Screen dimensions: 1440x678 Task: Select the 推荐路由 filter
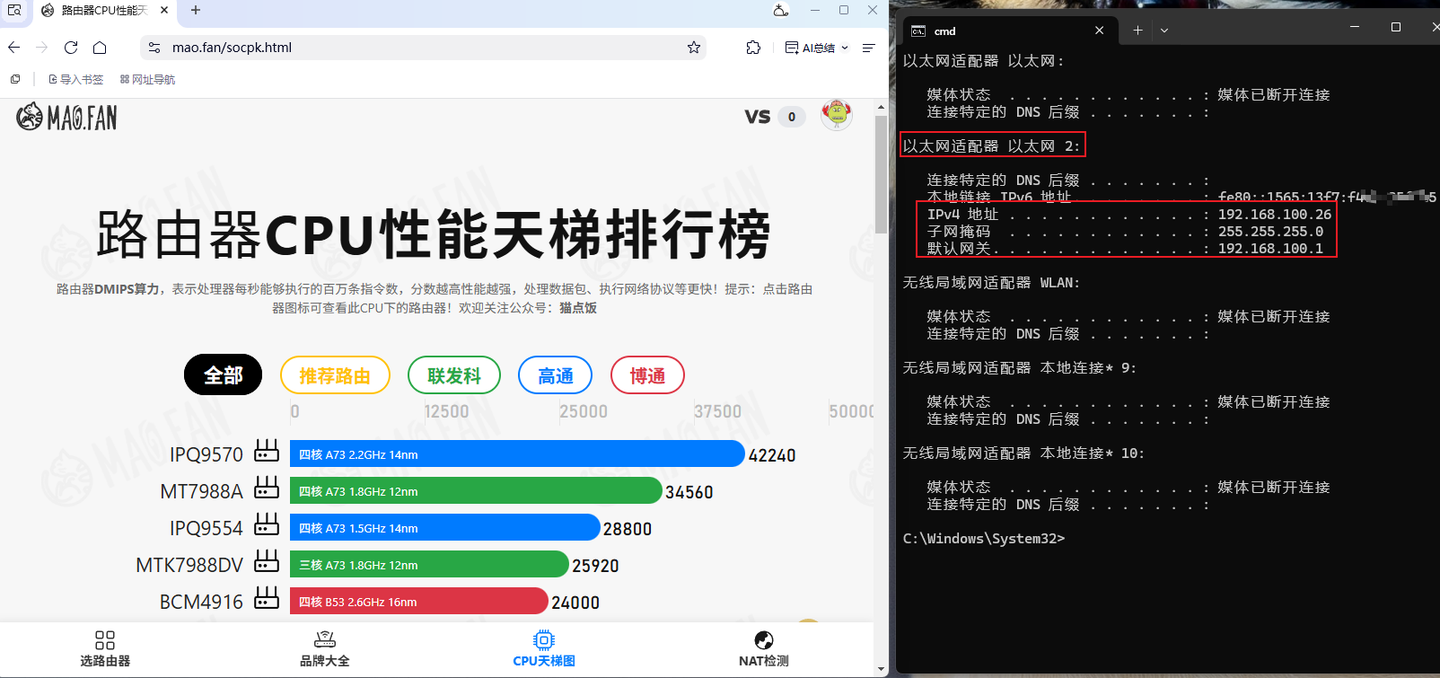click(335, 375)
